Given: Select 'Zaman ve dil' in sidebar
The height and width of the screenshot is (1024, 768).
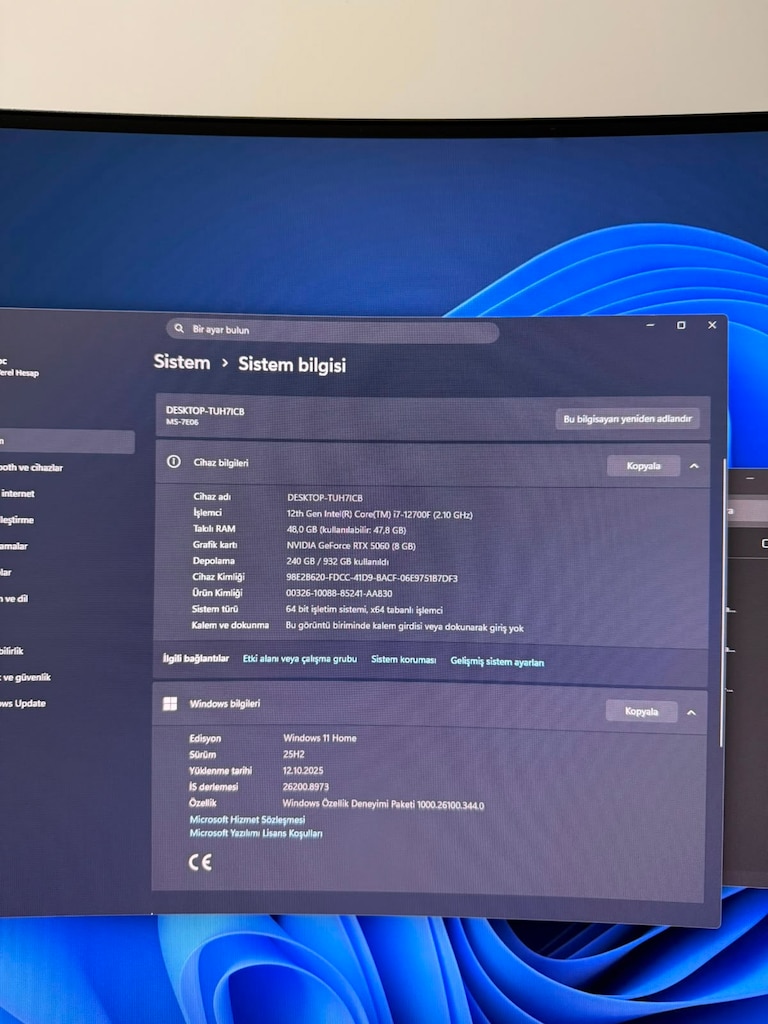Looking at the screenshot, I should point(14,598).
